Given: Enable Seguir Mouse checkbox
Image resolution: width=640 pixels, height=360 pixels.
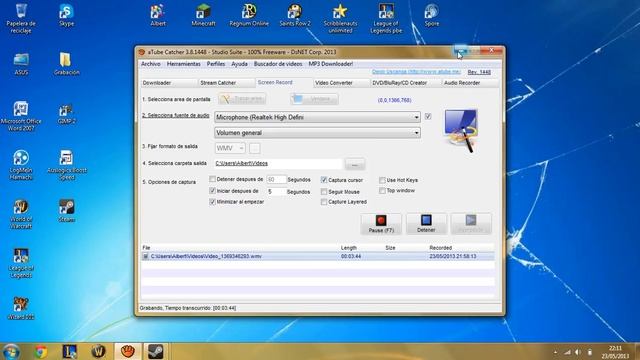Looking at the screenshot, I should click(x=324, y=191).
